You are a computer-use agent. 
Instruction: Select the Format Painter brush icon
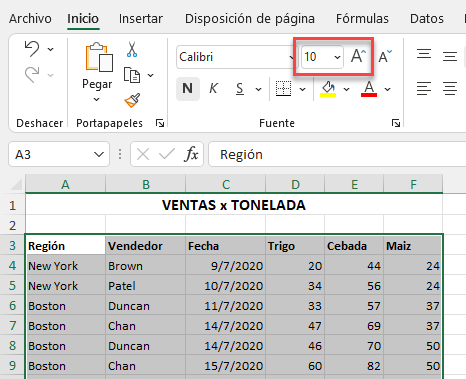(x=132, y=100)
